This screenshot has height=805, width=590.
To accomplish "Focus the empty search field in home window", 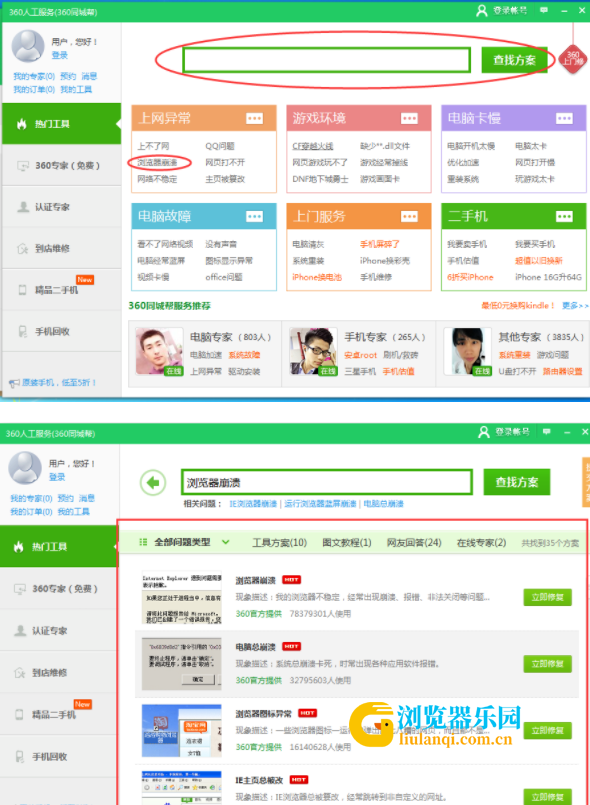I will click(x=327, y=60).
